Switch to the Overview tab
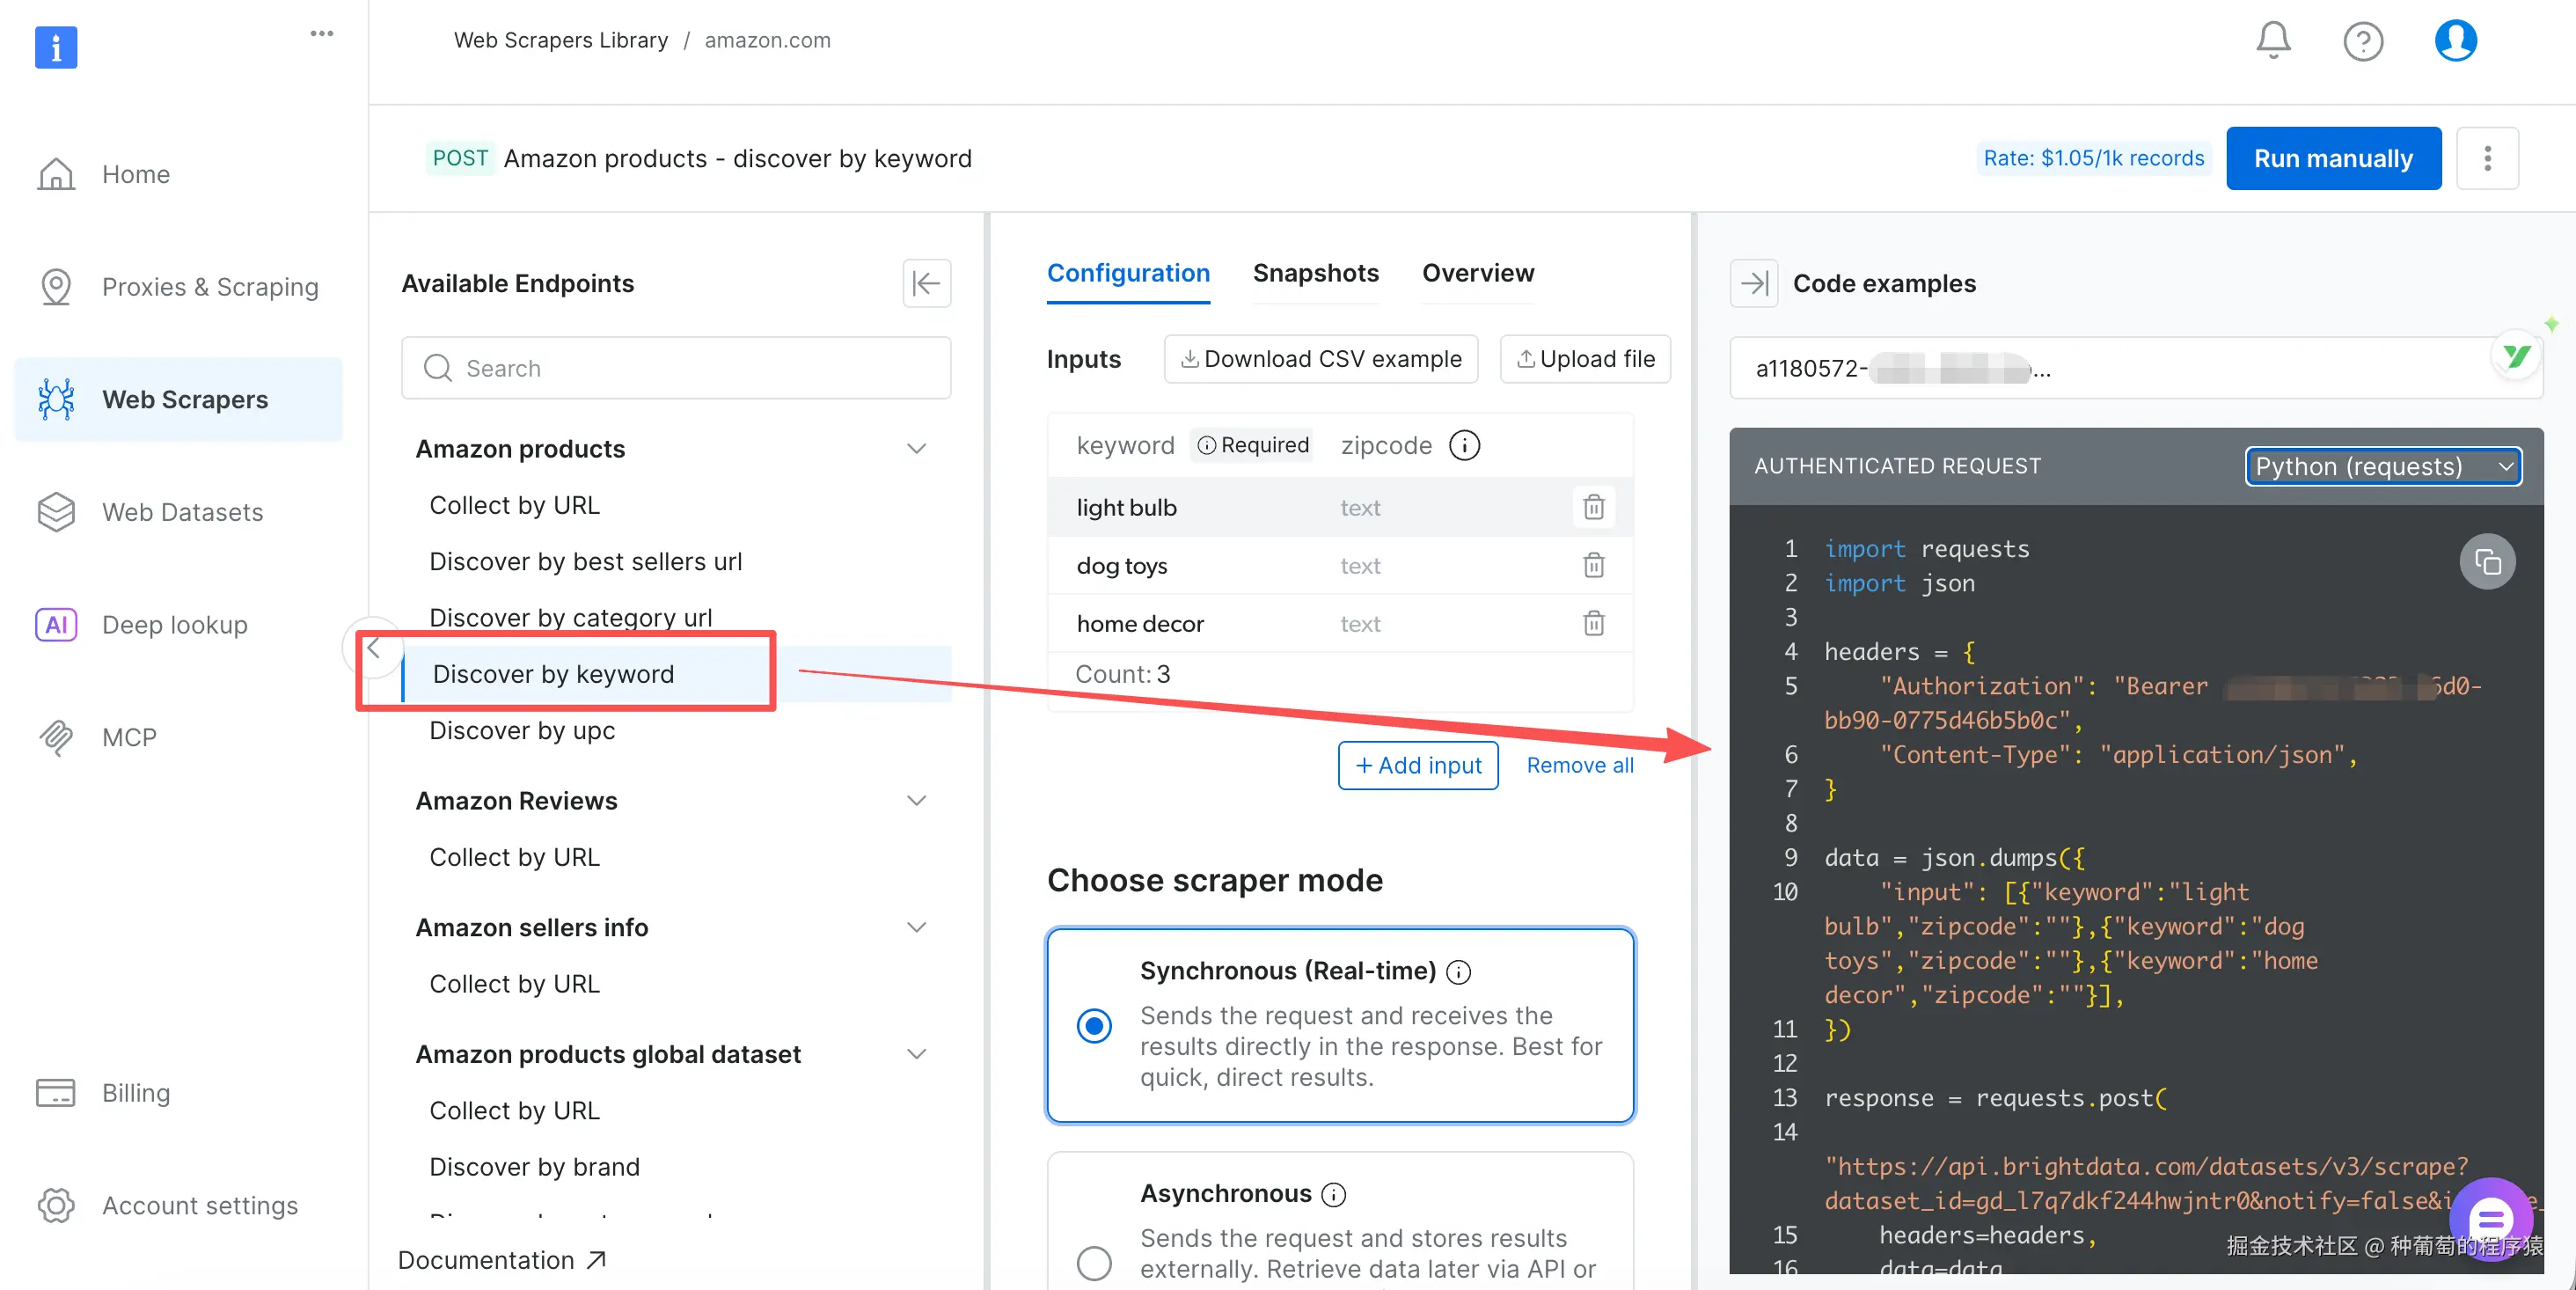2576x1290 pixels. [x=1477, y=273]
